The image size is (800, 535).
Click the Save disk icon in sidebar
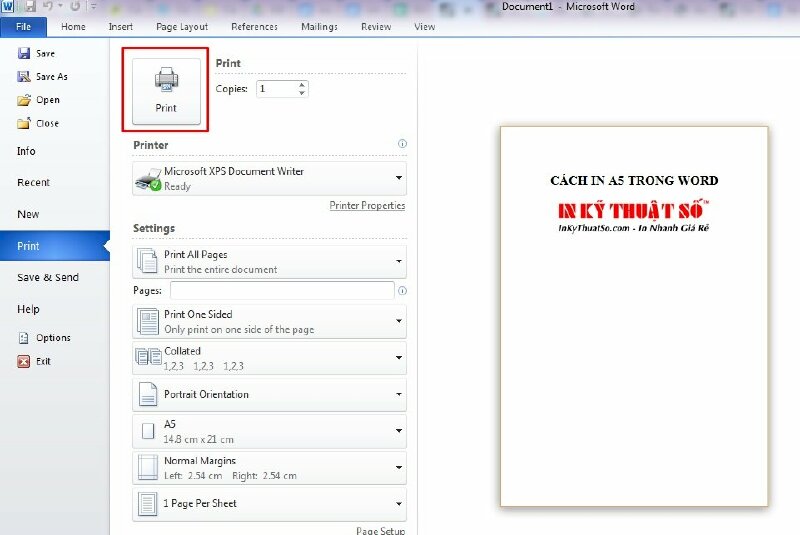(24, 53)
